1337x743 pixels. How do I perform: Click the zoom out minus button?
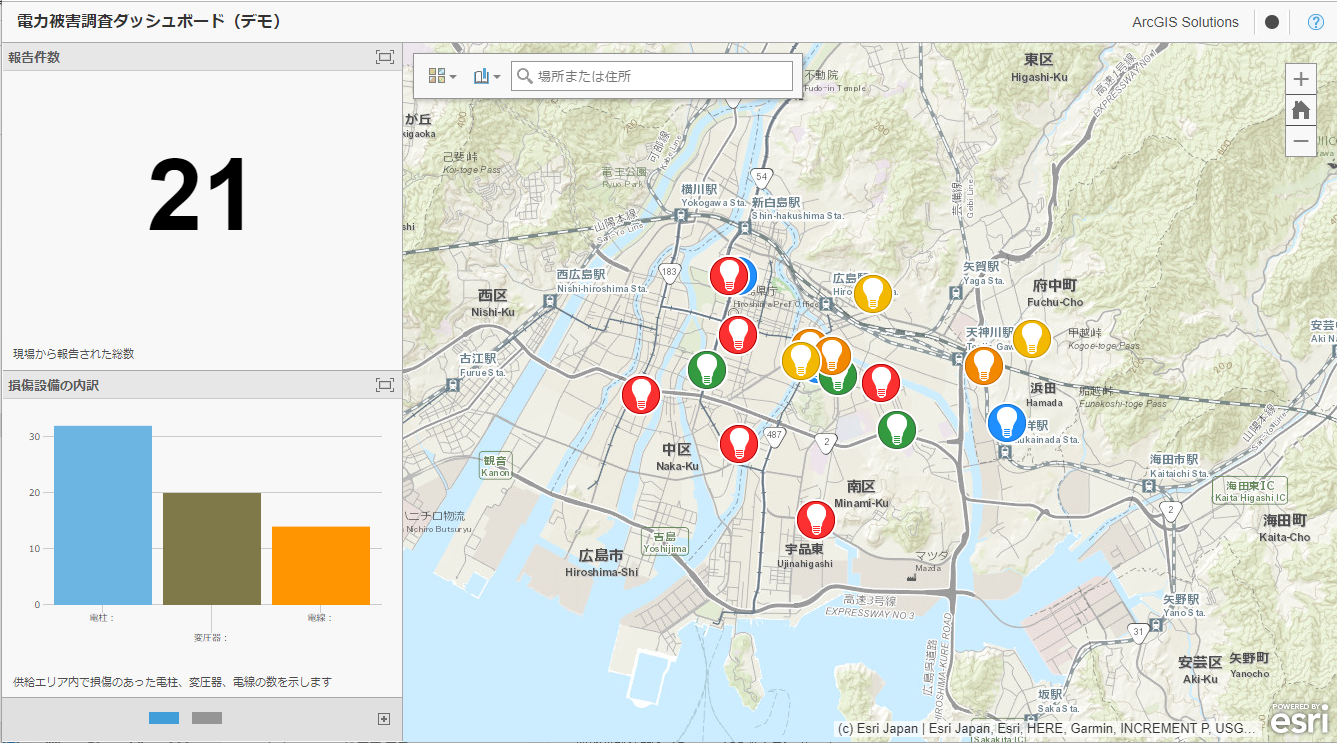pyautogui.click(x=1300, y=141)
